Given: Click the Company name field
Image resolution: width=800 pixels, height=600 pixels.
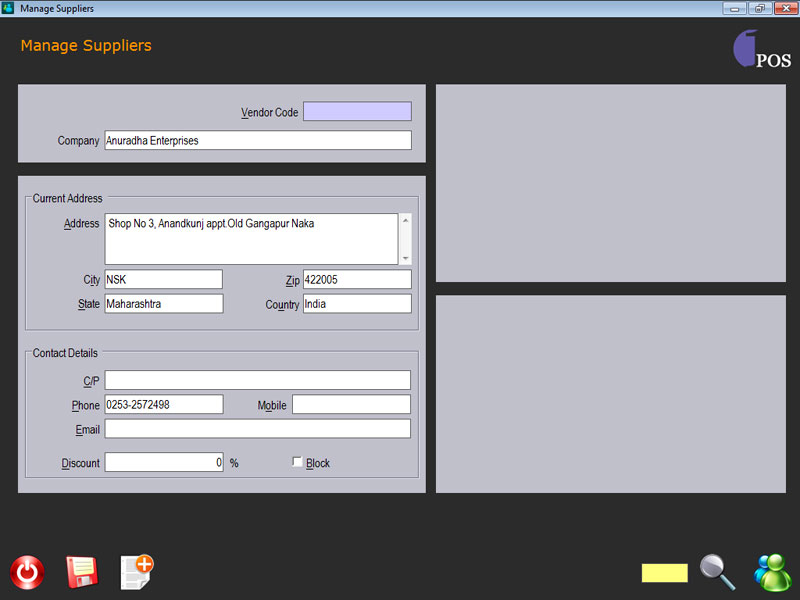Looking at the screenshot, I should click(257, 141).
